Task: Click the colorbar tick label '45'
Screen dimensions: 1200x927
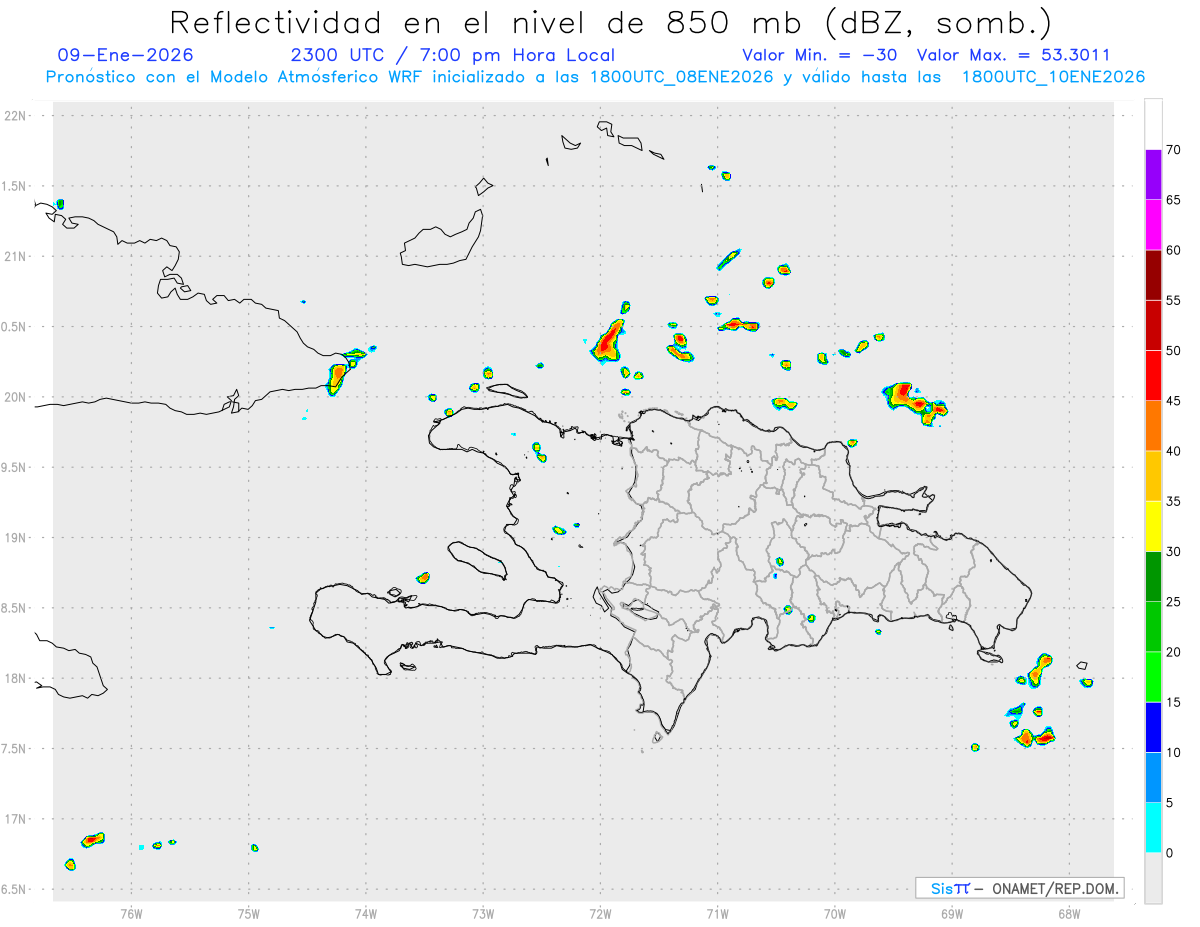Action: pos(1174,401)
